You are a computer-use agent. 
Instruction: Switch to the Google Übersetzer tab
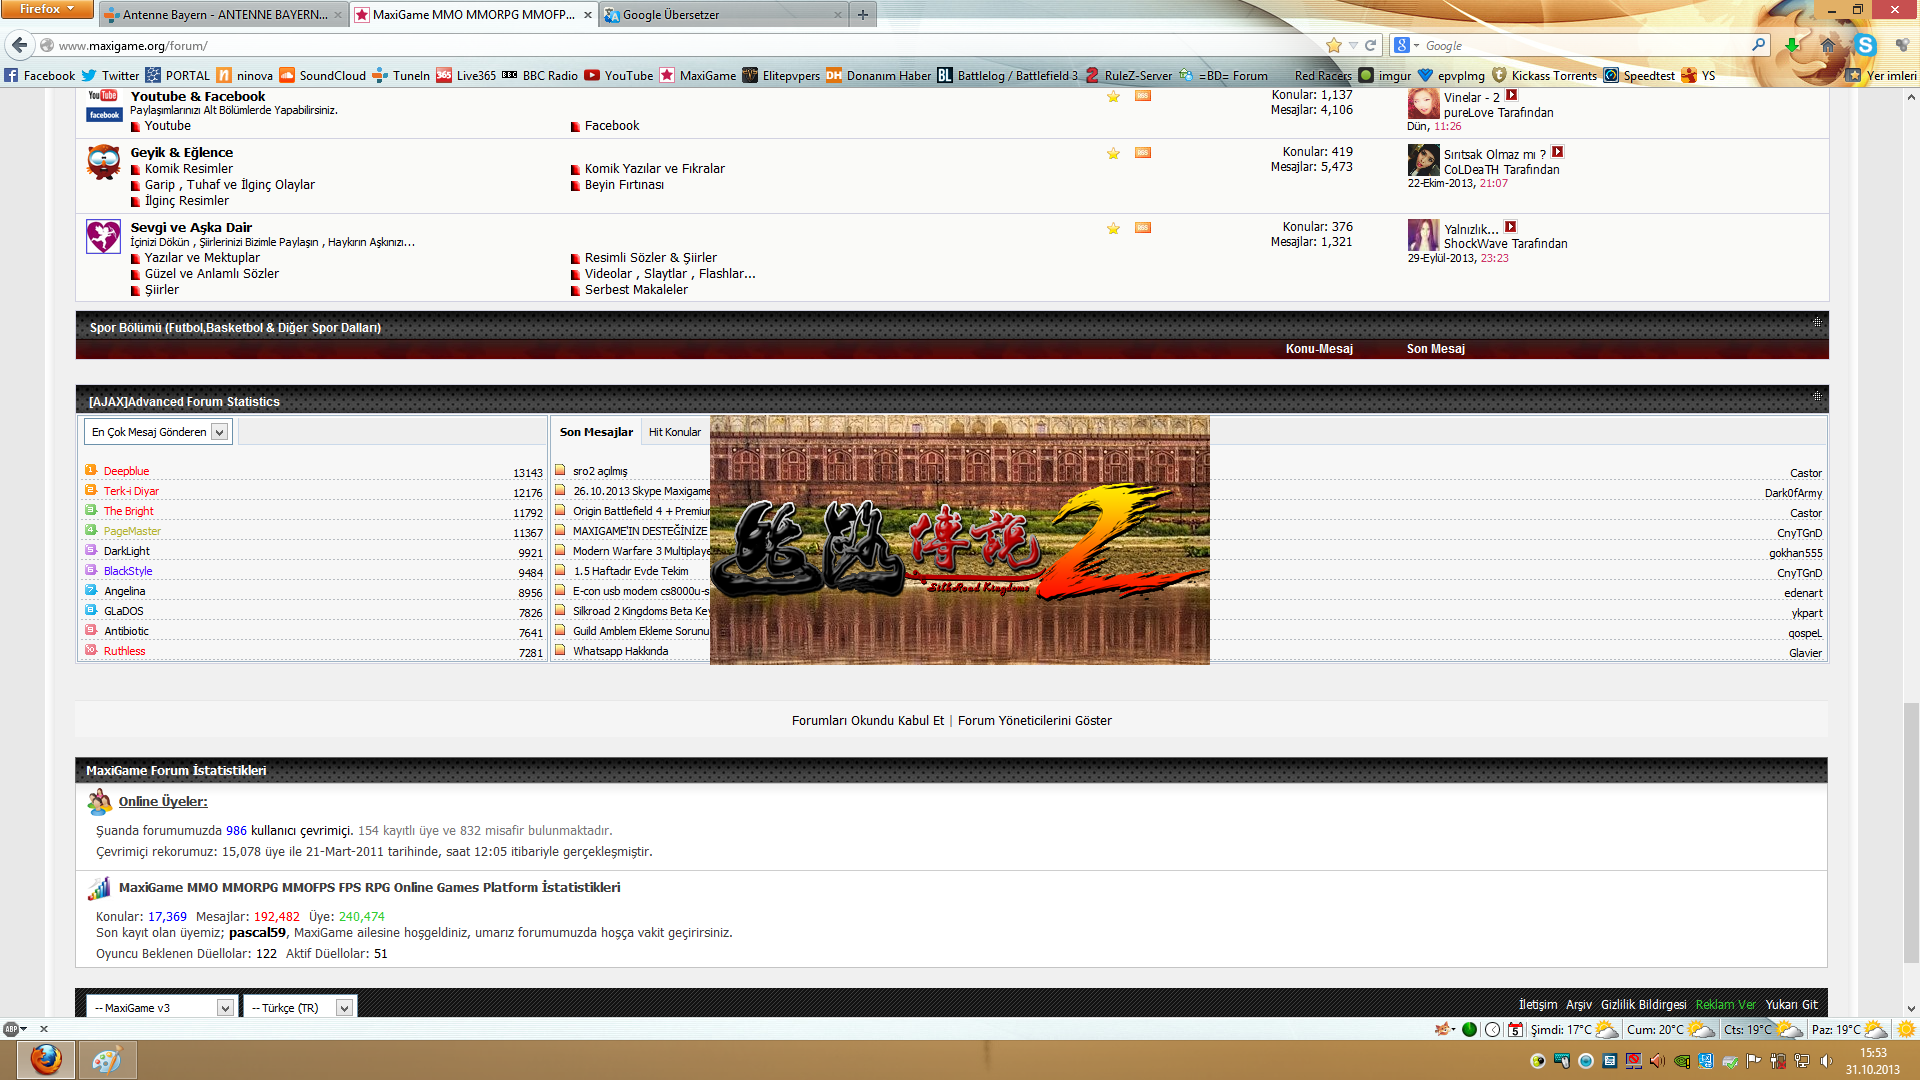[722, 14]
